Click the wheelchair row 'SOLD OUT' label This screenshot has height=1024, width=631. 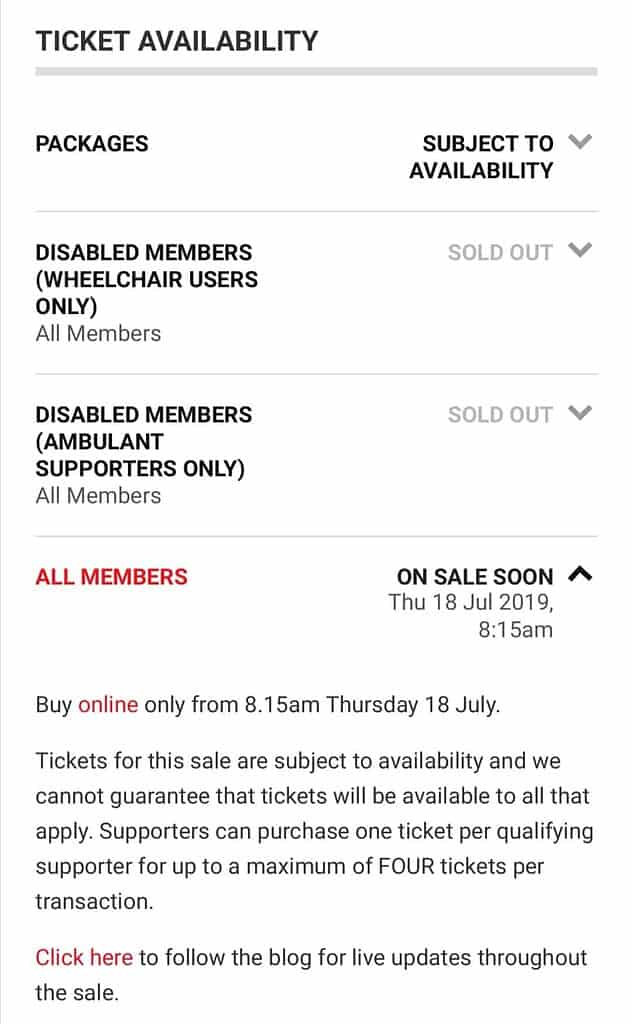(500, 253)
